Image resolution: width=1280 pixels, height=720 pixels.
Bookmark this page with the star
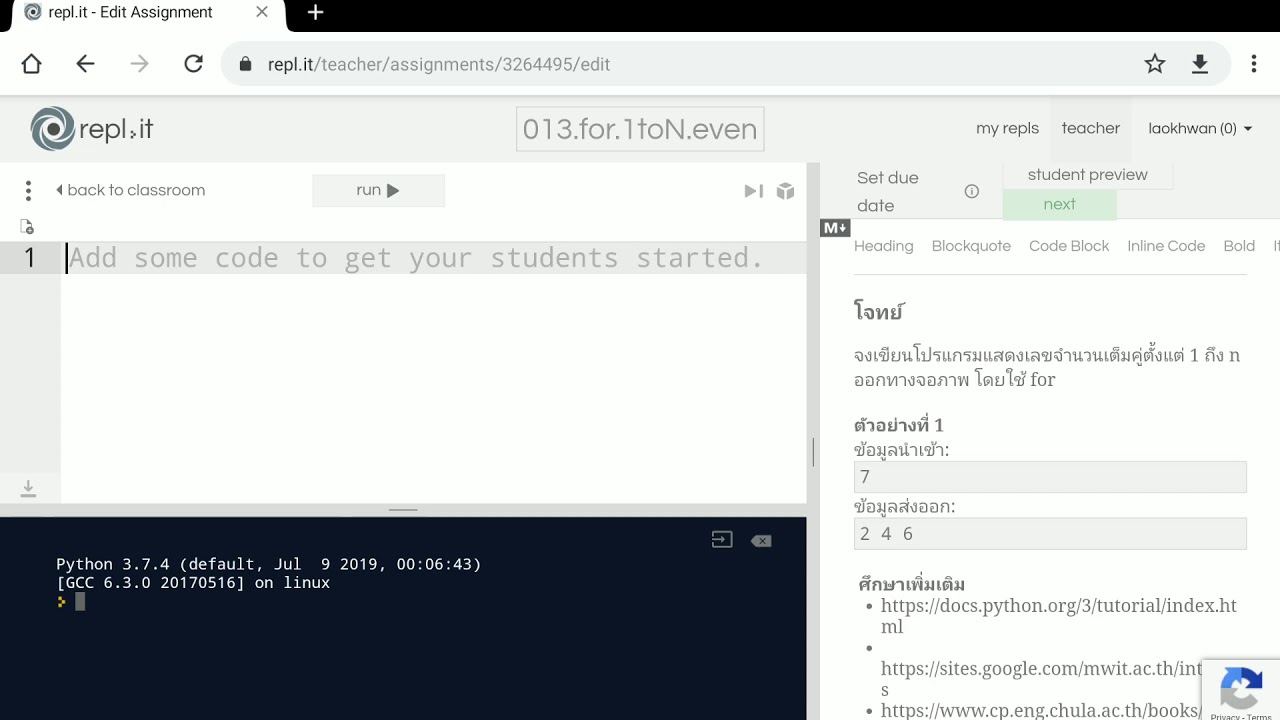point(1155,64)
